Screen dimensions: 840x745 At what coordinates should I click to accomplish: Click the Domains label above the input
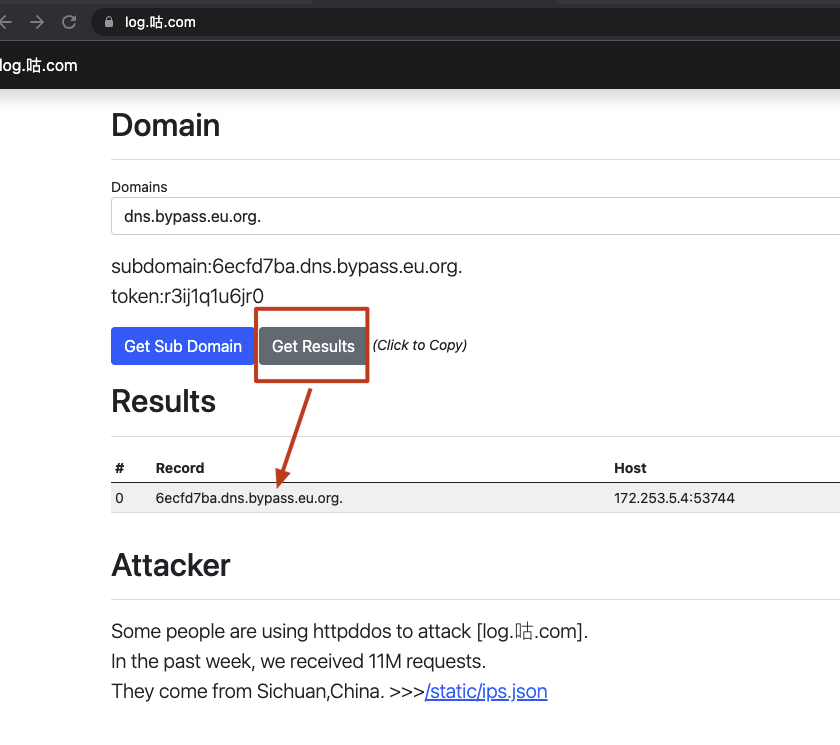139,187
